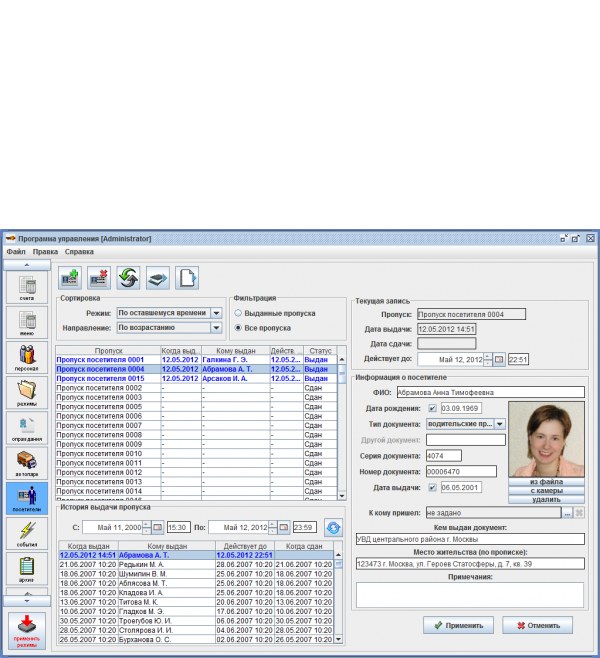Image resolution: width=600 pixels, height=658 pixels.
Task: Click the add visitor pass toolbar icon
Action: click(x=70, y=279)
